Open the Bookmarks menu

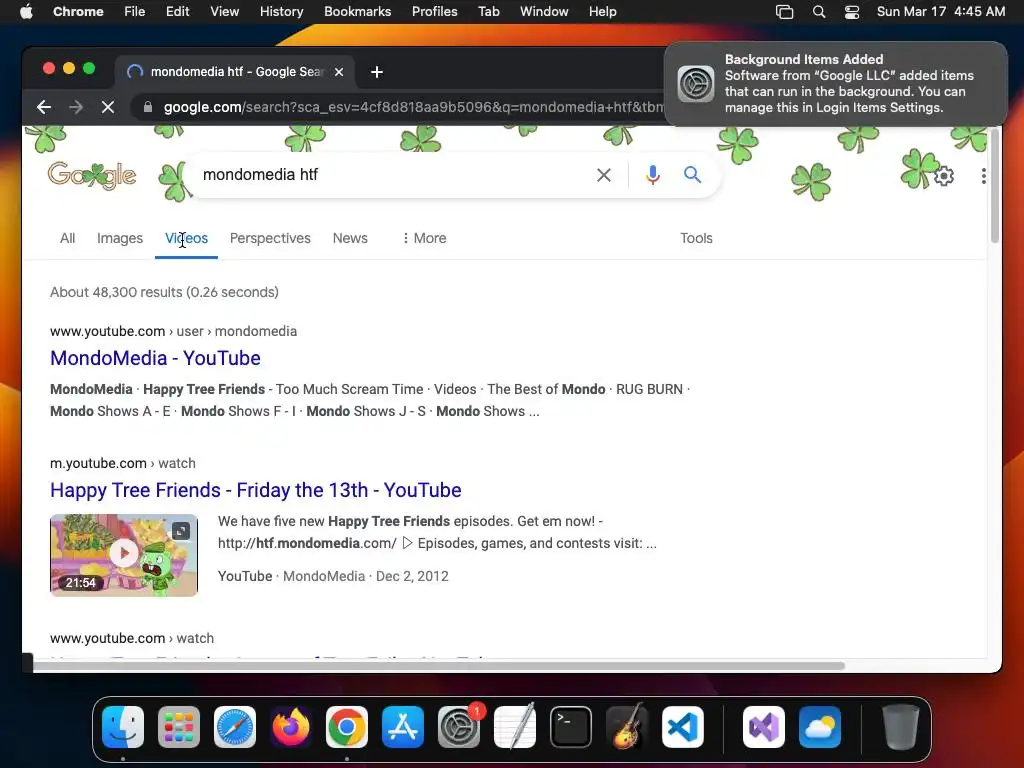coord(357,12)
